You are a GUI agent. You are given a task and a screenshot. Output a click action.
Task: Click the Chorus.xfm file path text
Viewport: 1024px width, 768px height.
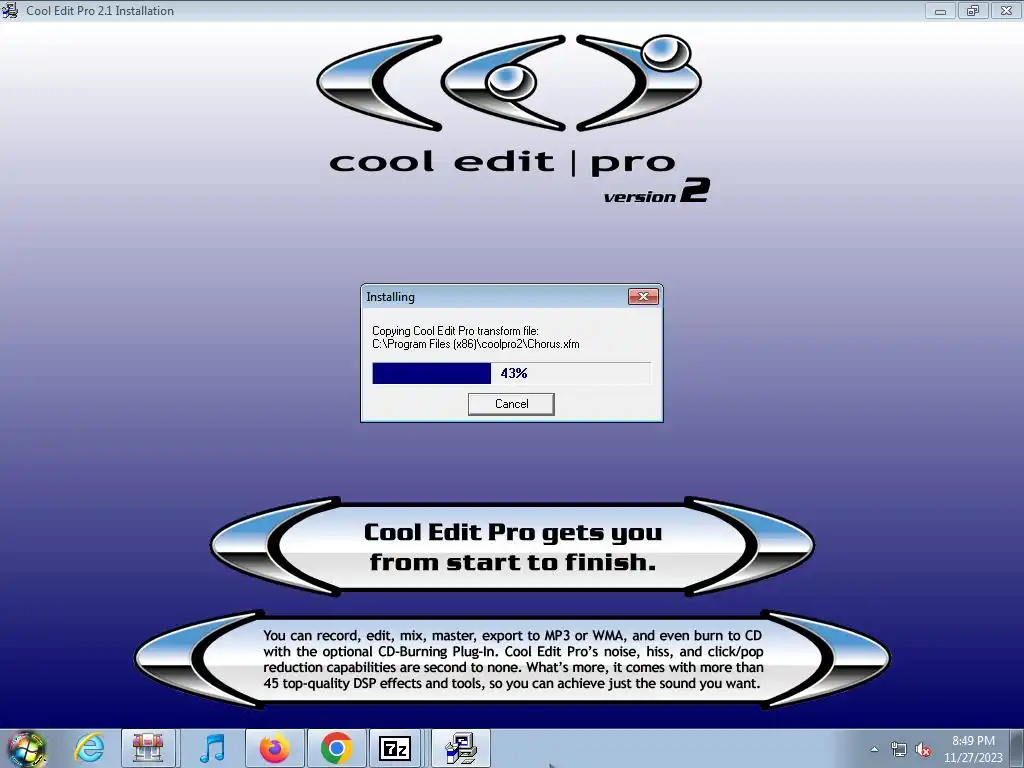pyautogui.click(x=475, y=344)
